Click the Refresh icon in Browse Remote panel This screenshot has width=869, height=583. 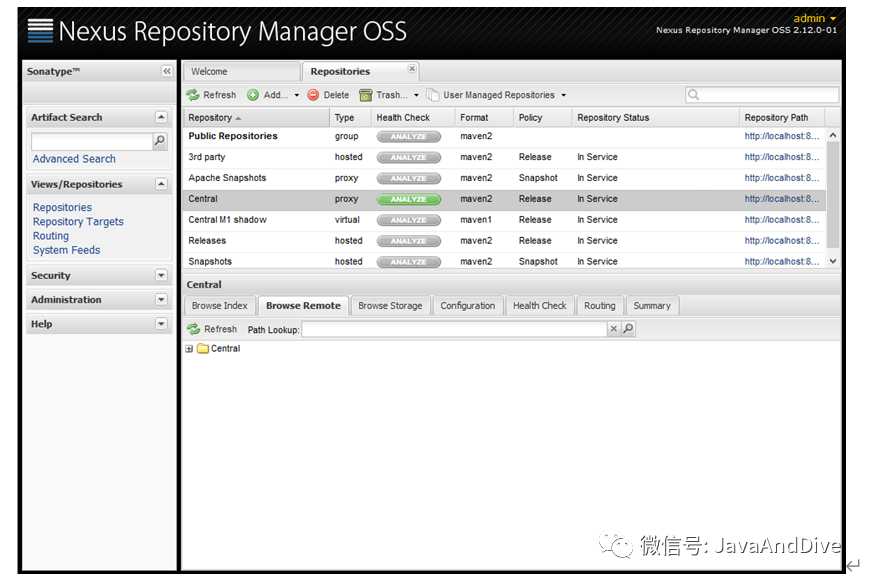click(x=193, y=329)
